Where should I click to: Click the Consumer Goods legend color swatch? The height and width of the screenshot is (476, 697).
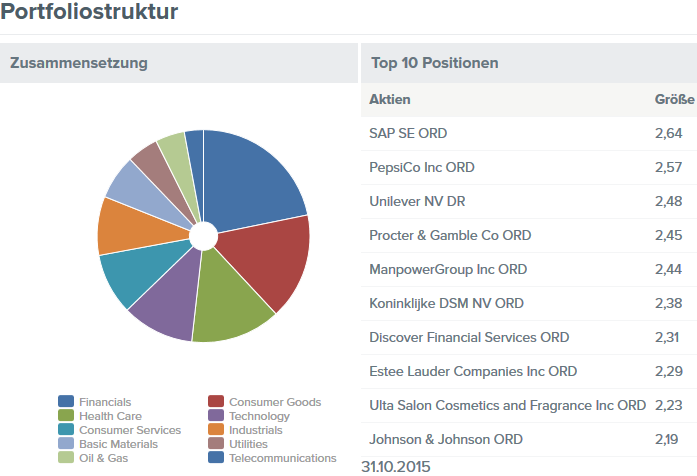[215, 402]
